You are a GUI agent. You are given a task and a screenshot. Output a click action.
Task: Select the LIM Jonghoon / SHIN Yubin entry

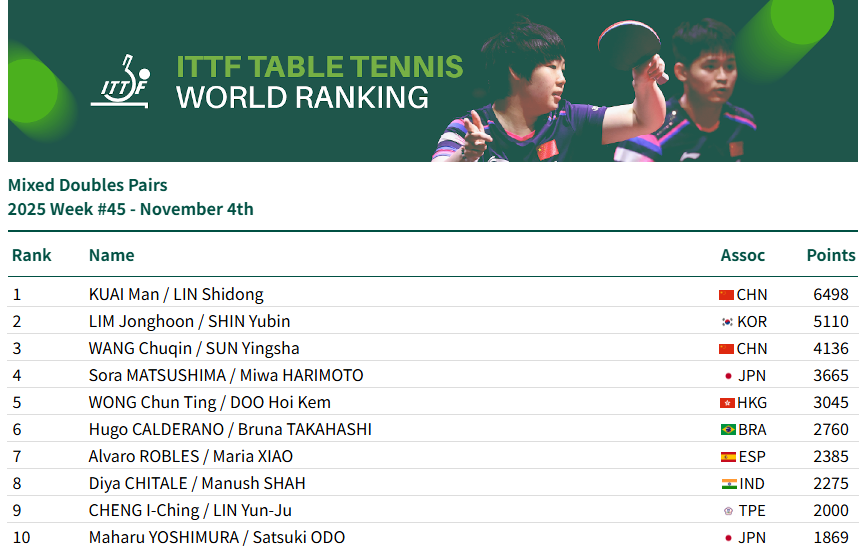(x=189, y=322)
